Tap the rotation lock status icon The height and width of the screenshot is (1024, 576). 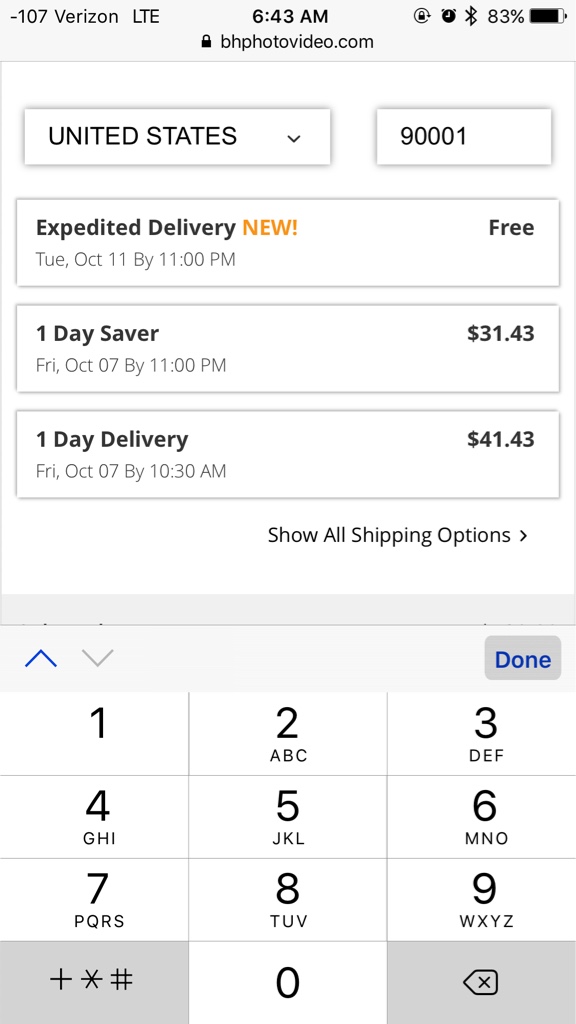[x=423, y=16]
